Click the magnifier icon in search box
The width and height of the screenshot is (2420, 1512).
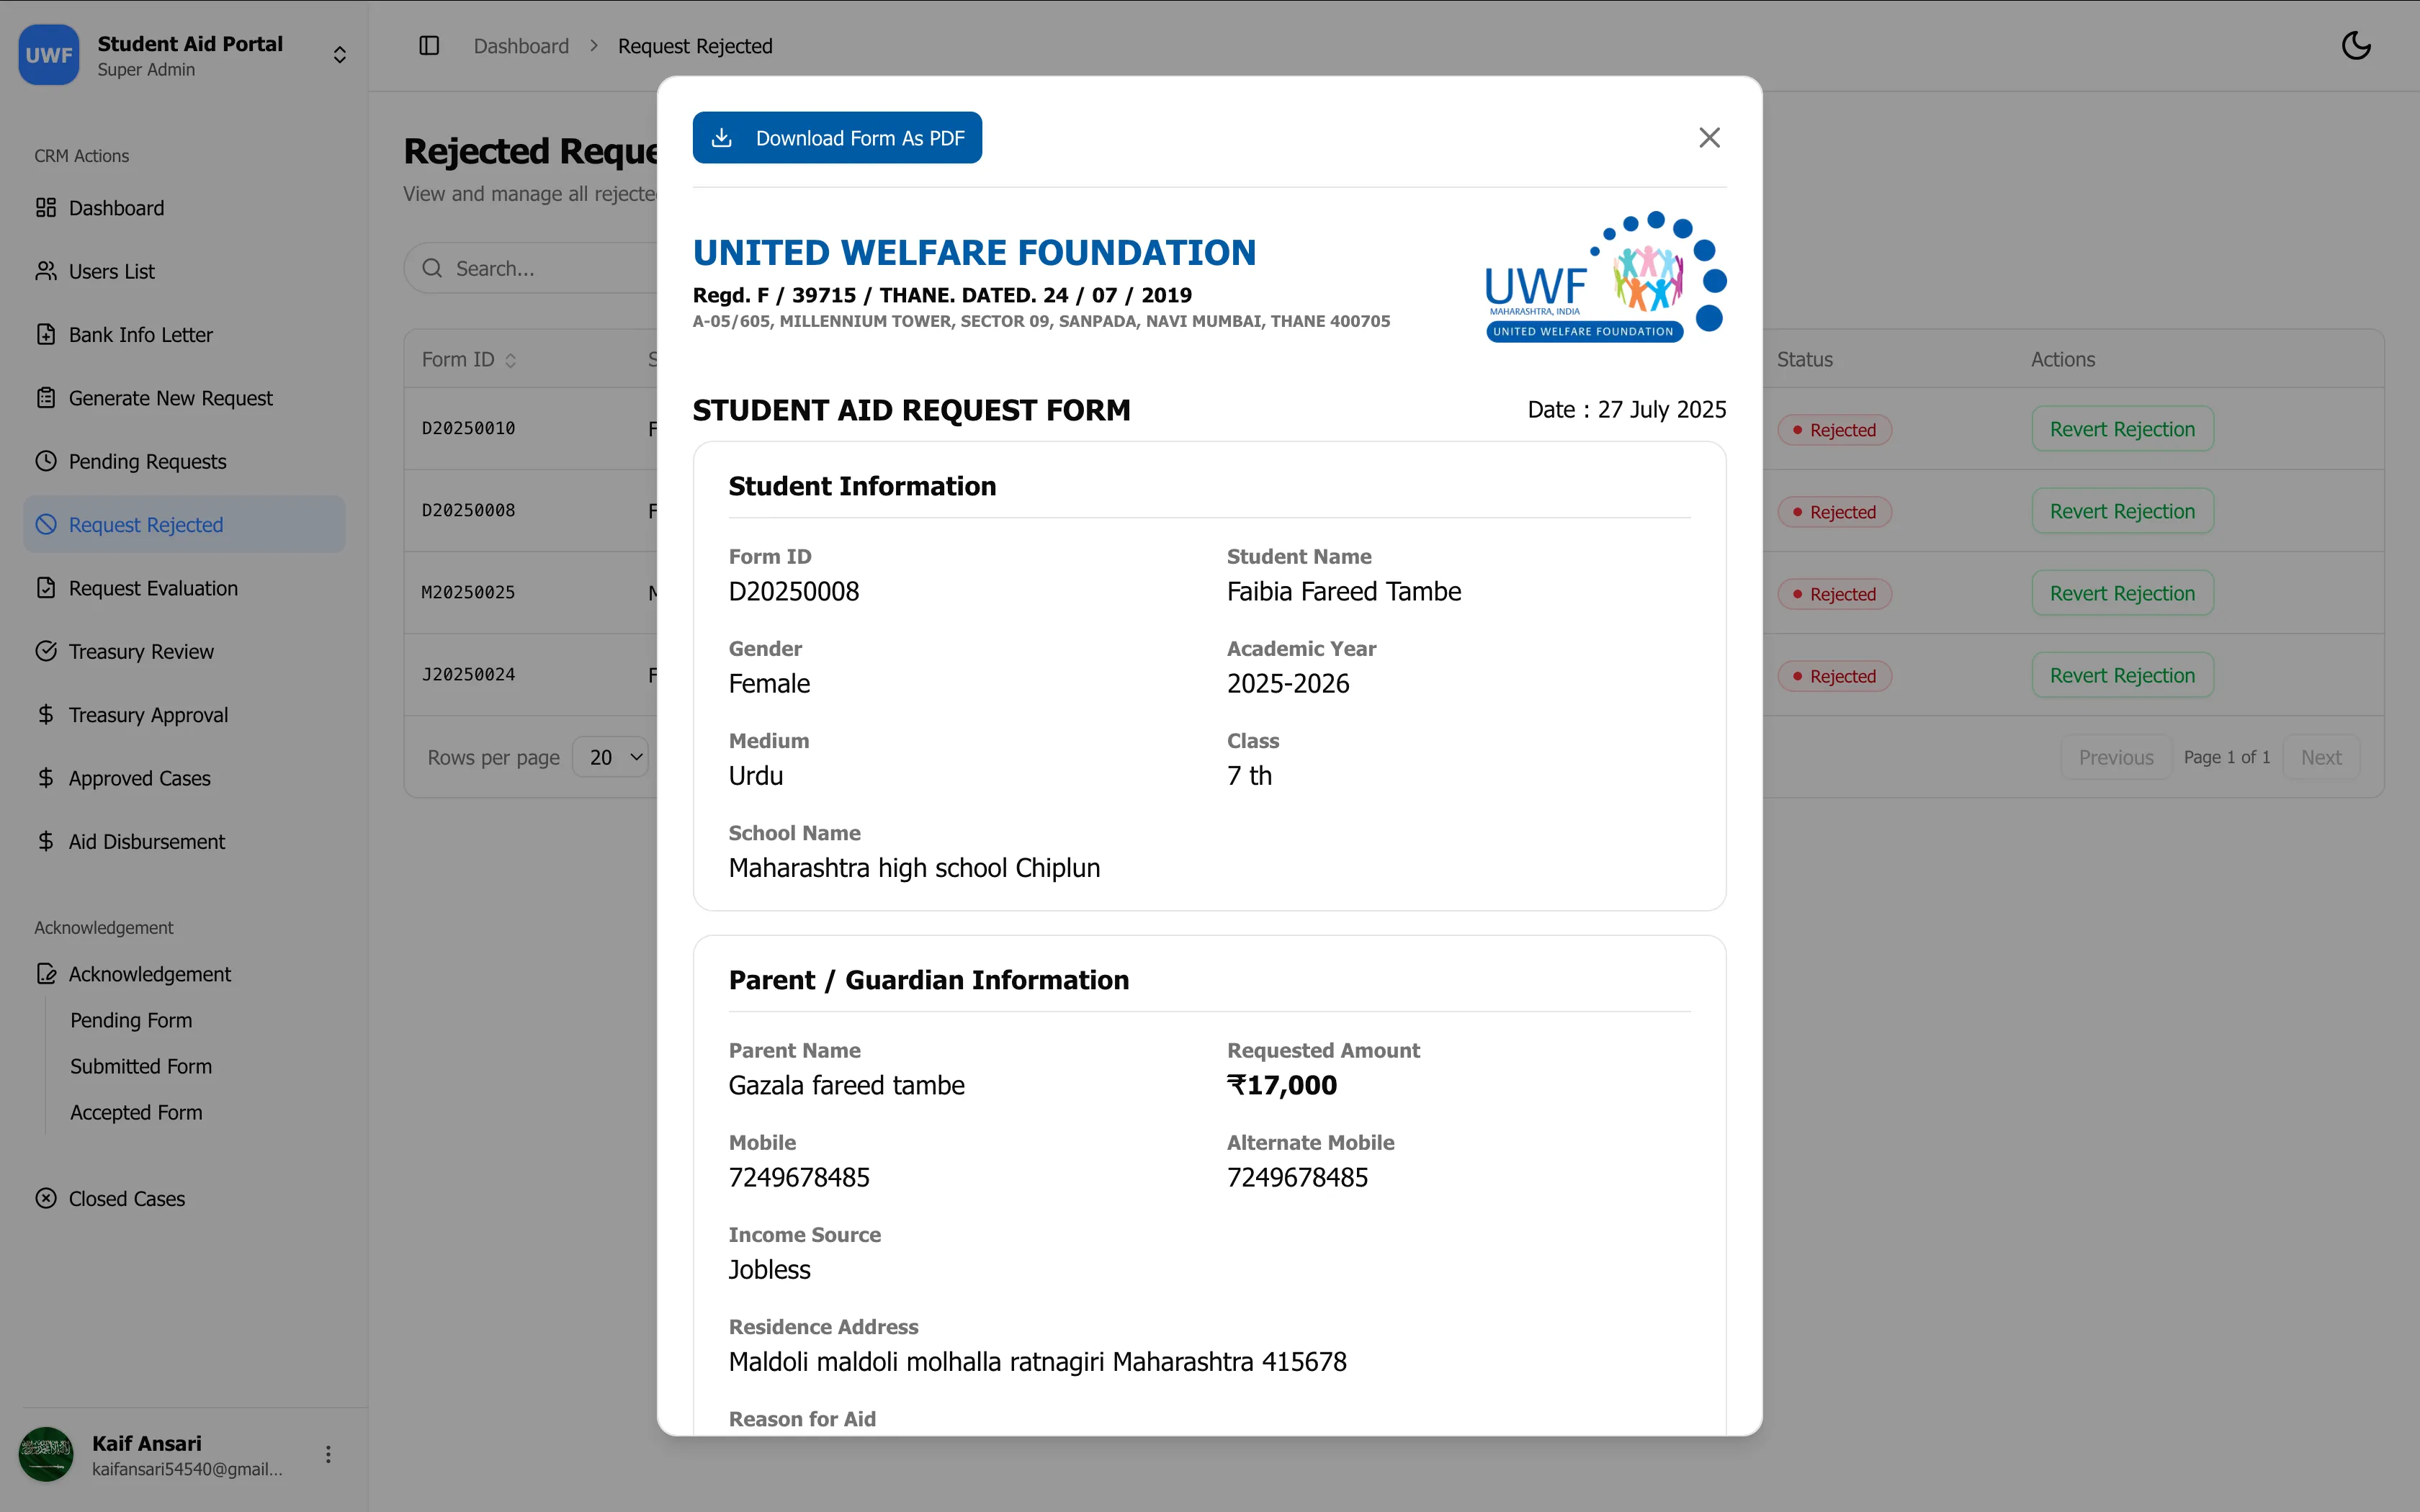pyautogui.click(x=432, y=268)
